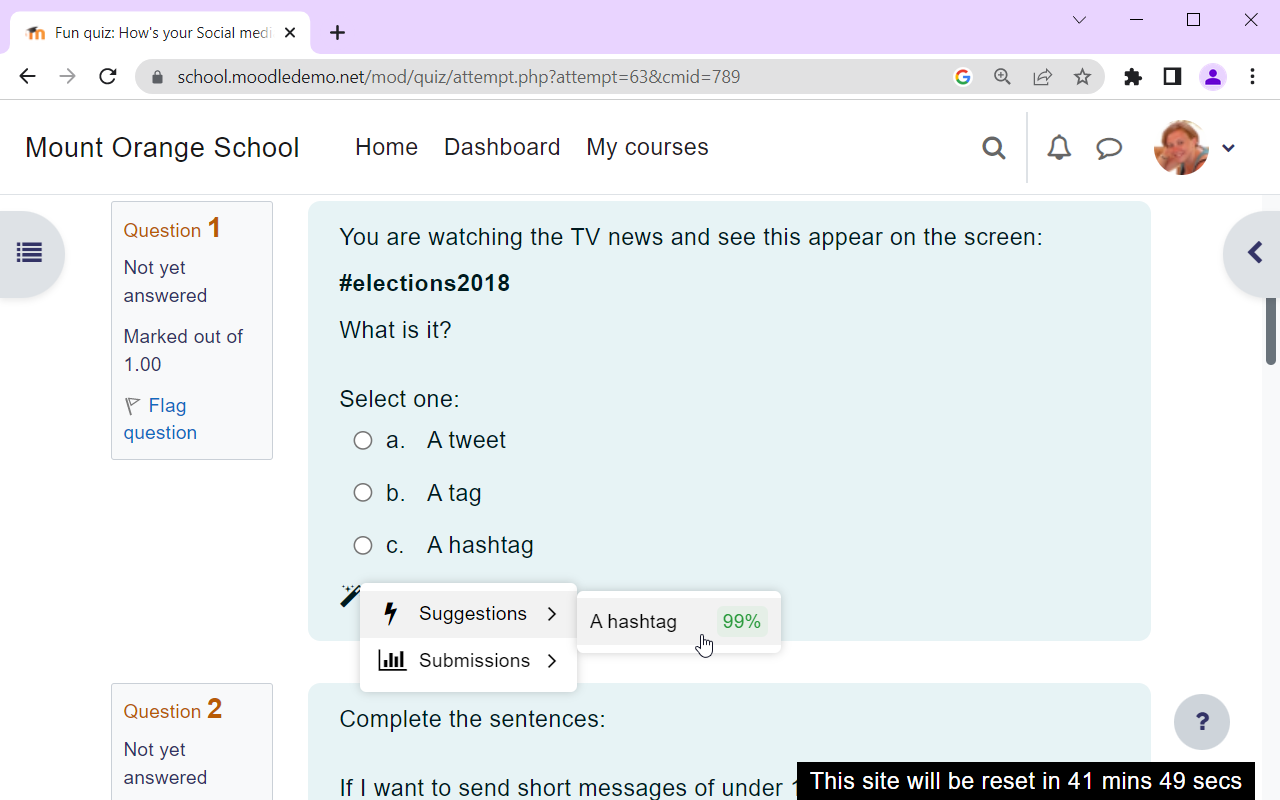1280x800 pixels.
Task: Select radio option c. A hashtag
Action: click(363, 545)
